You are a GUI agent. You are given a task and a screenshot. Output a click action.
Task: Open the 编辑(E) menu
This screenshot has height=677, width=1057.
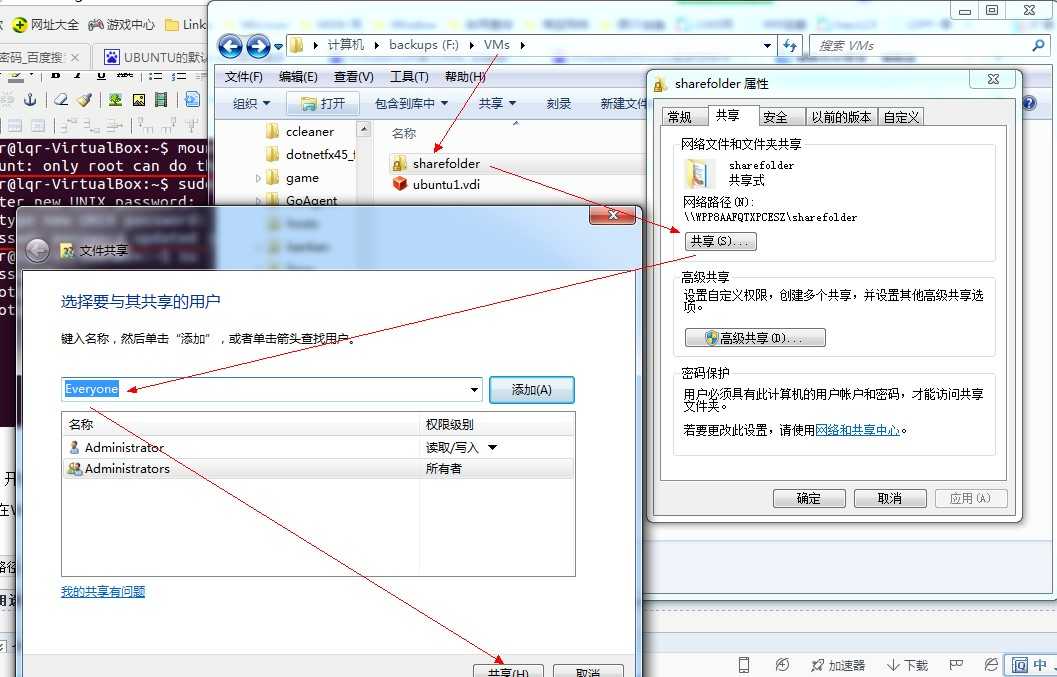(298, 77)
